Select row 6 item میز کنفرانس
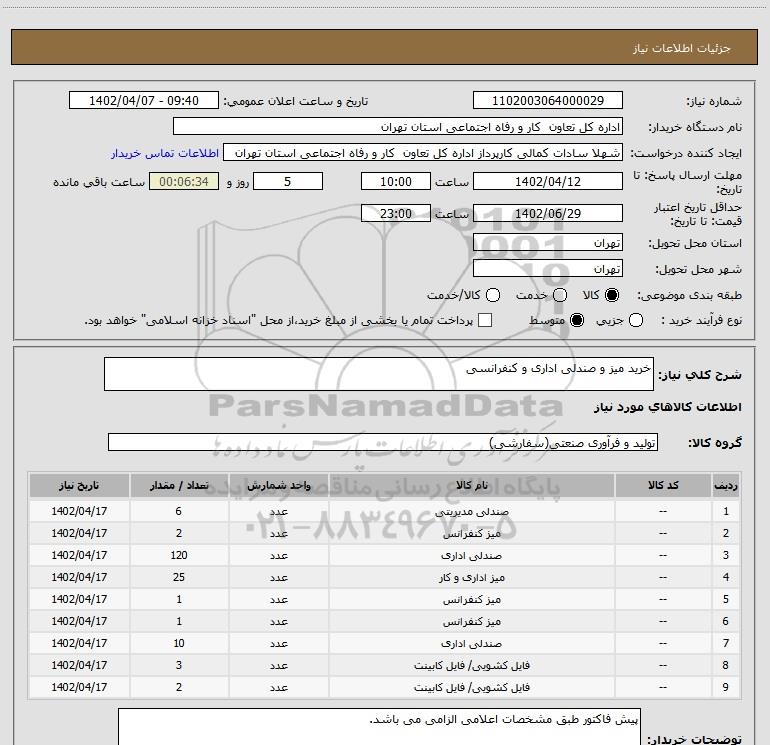770x745 pixels. (471, 622)
